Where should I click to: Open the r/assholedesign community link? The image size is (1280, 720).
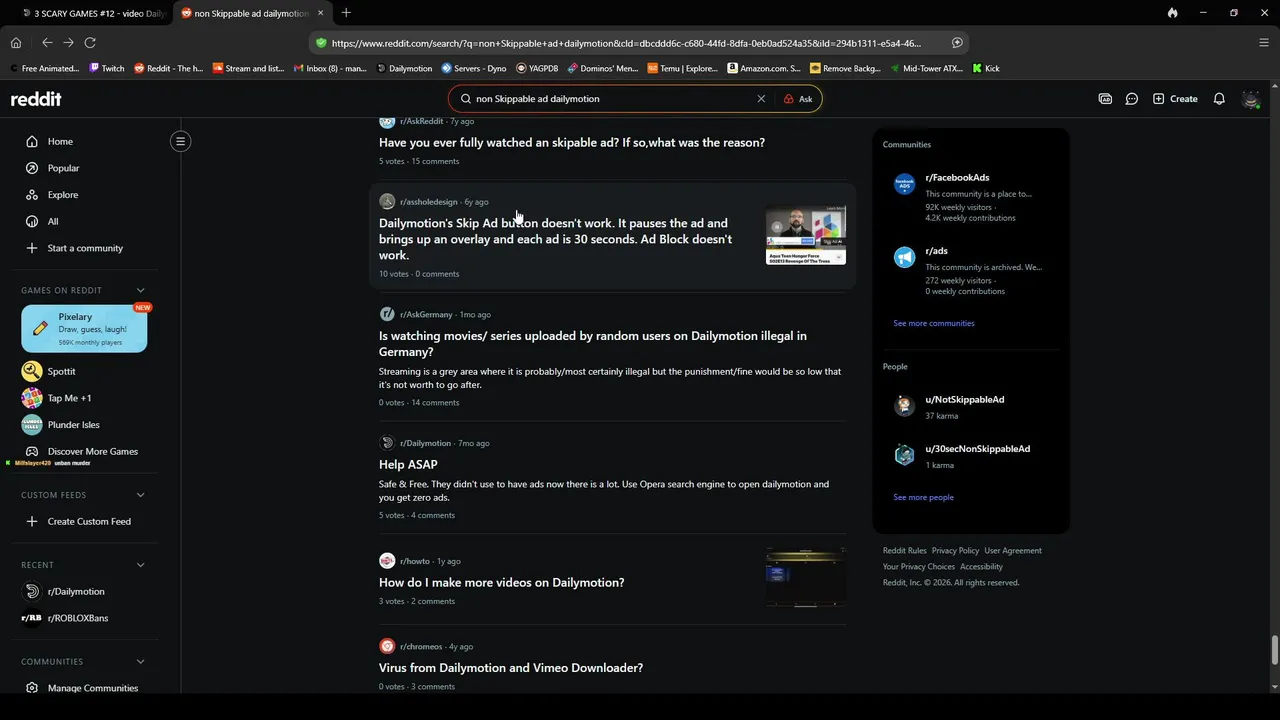pyautogui.click(x=428, y=202)
